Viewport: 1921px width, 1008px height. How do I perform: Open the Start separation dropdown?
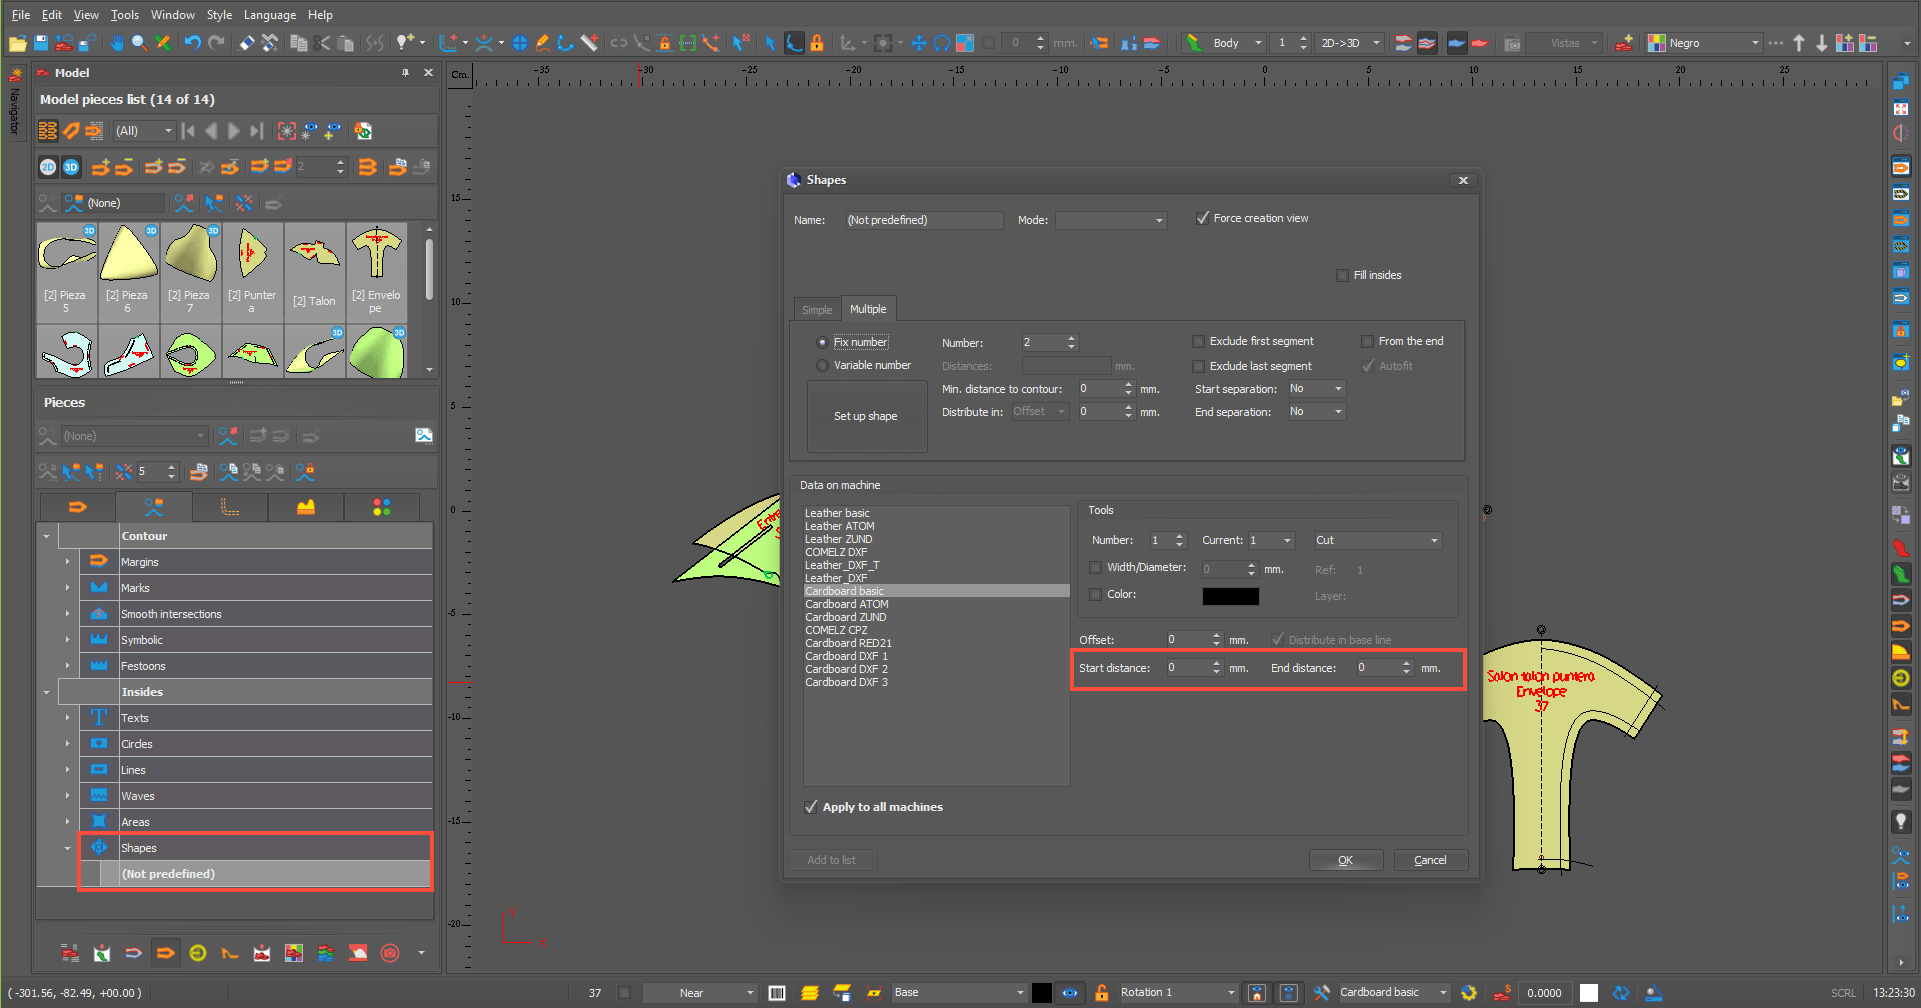pos(1315,389)
